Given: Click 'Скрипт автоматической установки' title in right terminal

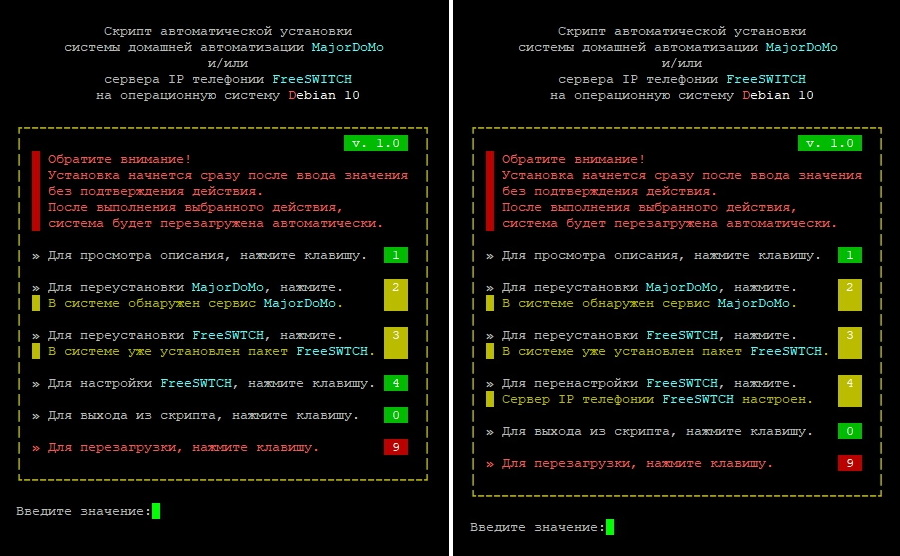Looking at the screenshot, I should point(682,31).
